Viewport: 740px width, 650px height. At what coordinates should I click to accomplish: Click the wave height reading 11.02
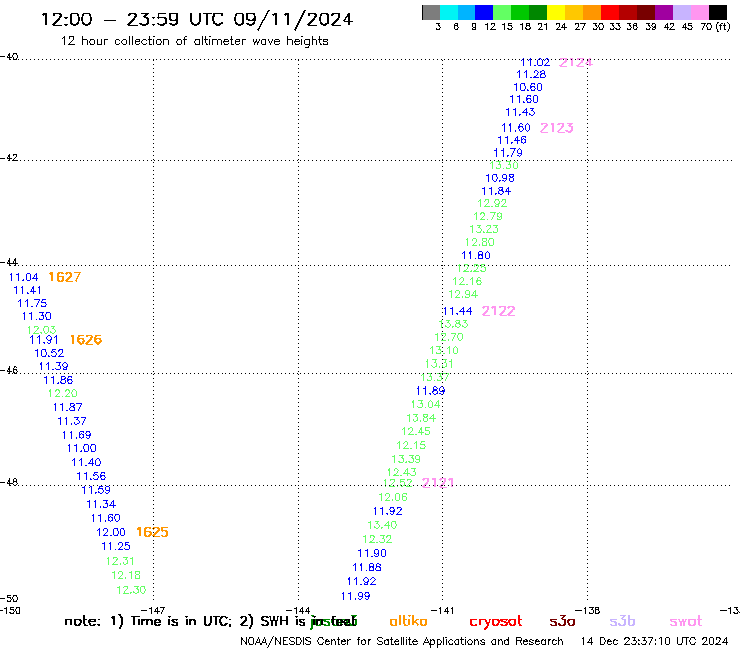pyautogui.click(x=535, y=62)
